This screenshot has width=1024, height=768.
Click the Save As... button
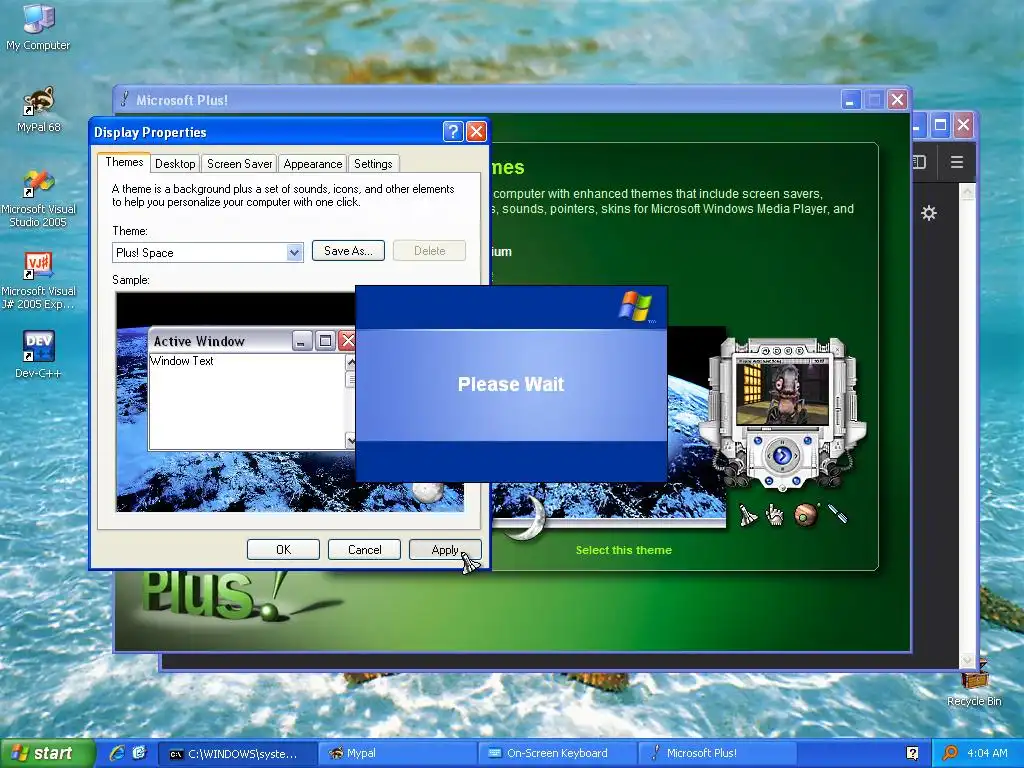(x=348, y=251)
